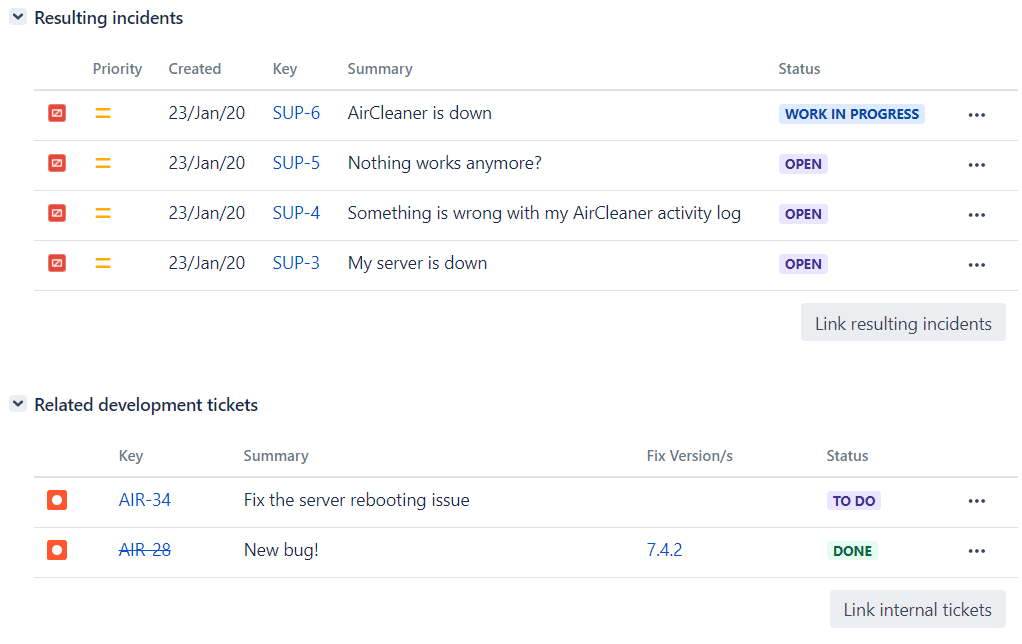Screen dimensions: 1022x644
Task: Click the bug icon next to AIR-28
Action: pos(57,551)
